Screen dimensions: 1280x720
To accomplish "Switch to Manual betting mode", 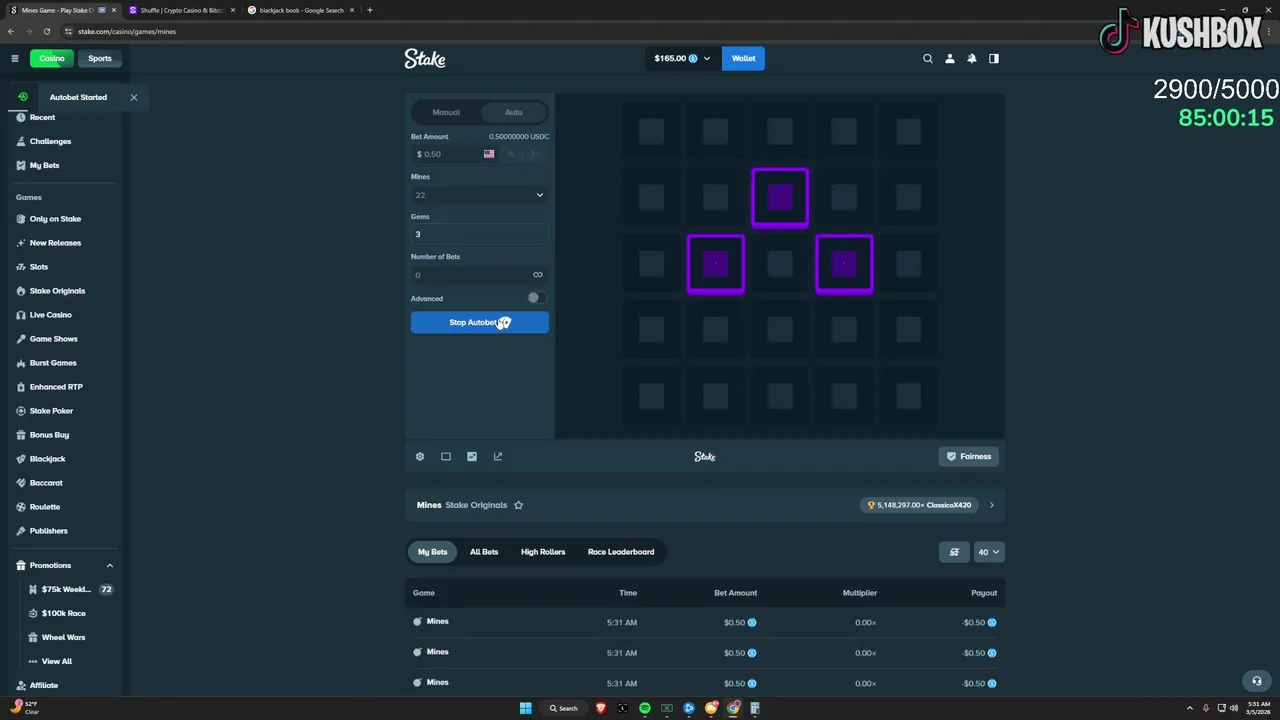I will click(446, 112).
